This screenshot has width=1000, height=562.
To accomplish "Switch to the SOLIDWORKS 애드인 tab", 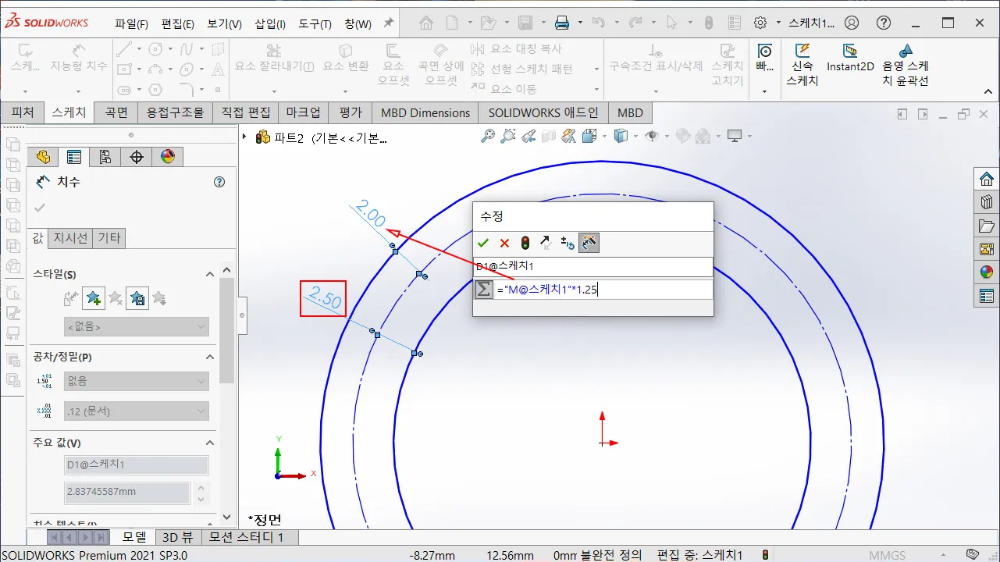I will pyautogui.click(x=543, y=112).
